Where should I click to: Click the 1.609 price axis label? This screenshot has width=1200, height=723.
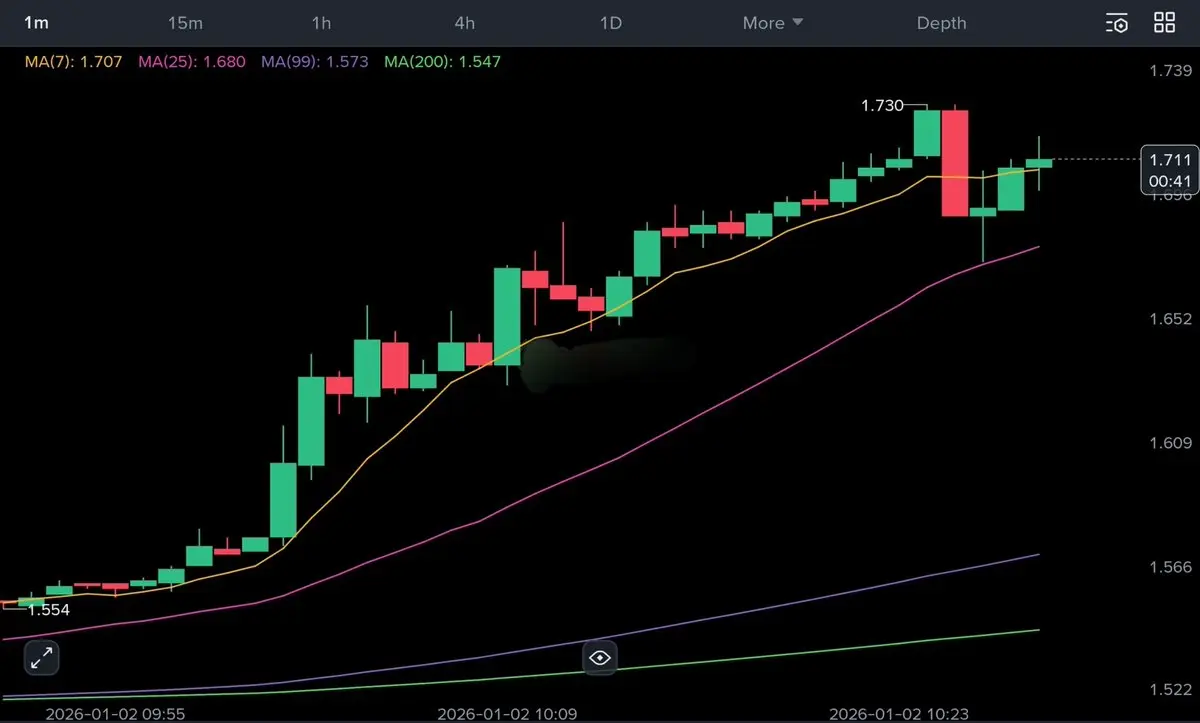[1171, 443]
